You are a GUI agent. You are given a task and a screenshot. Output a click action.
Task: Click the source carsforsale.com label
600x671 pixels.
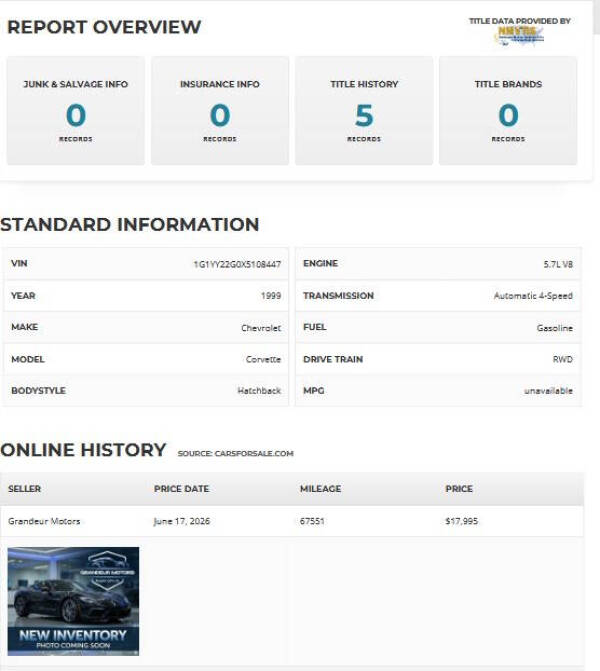236,453
